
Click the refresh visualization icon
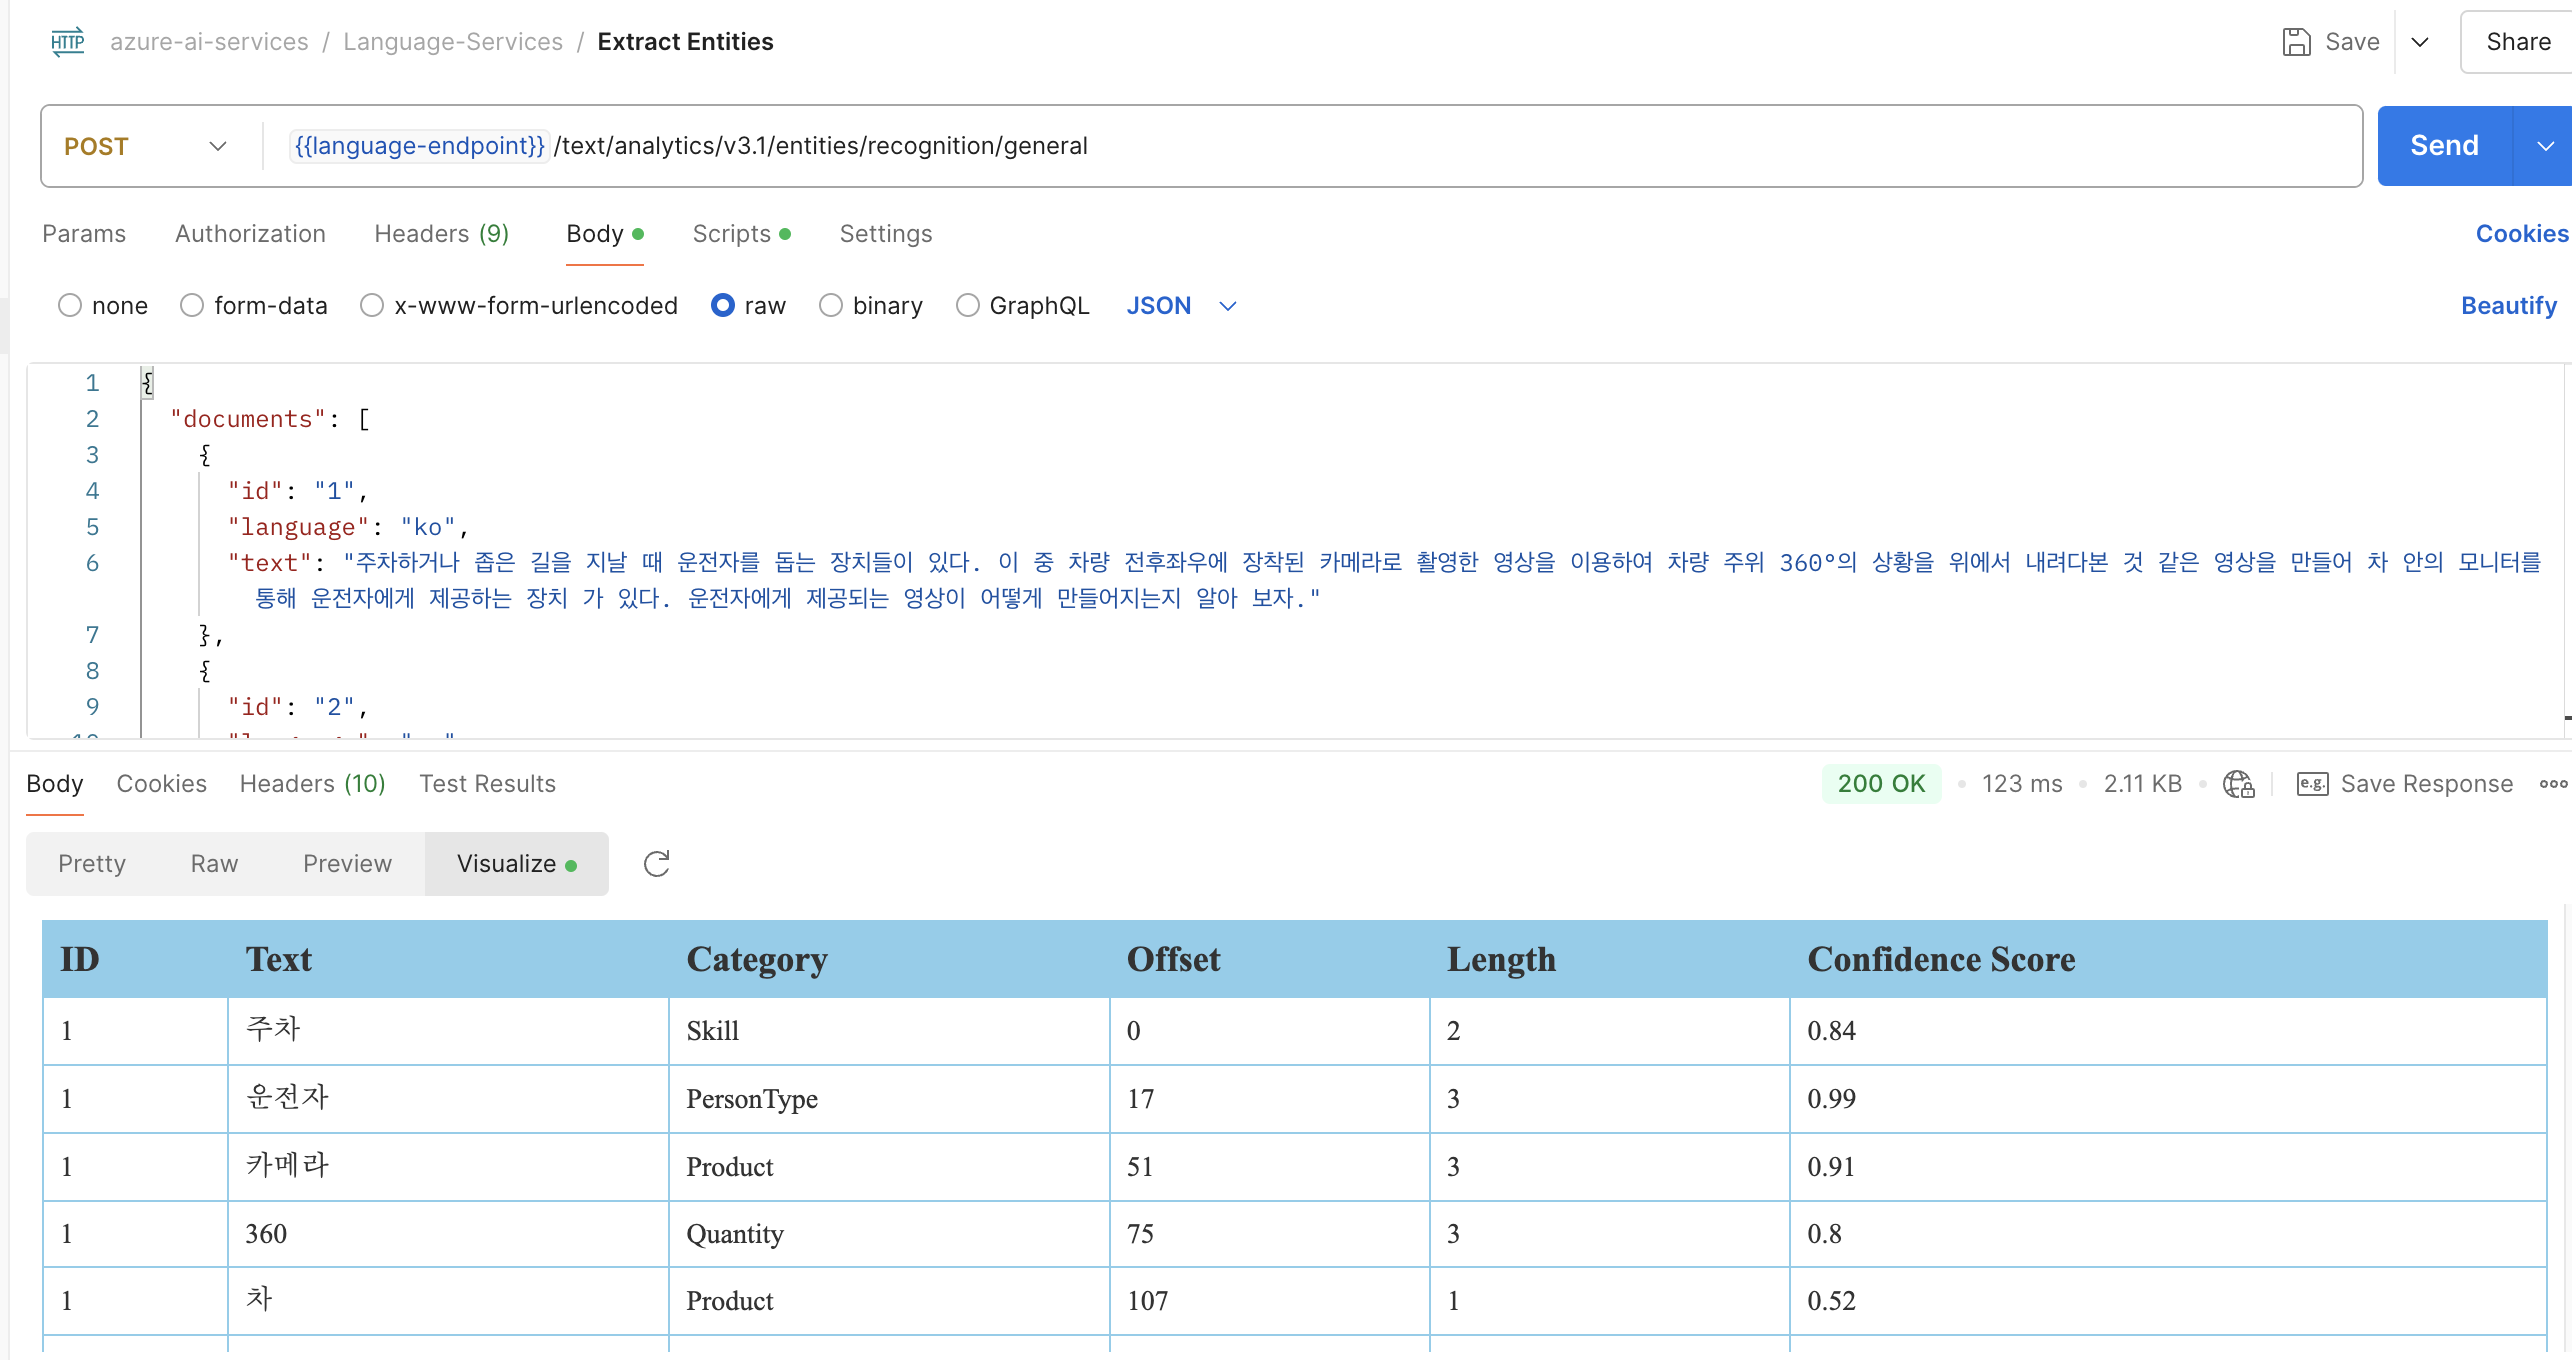656,864
